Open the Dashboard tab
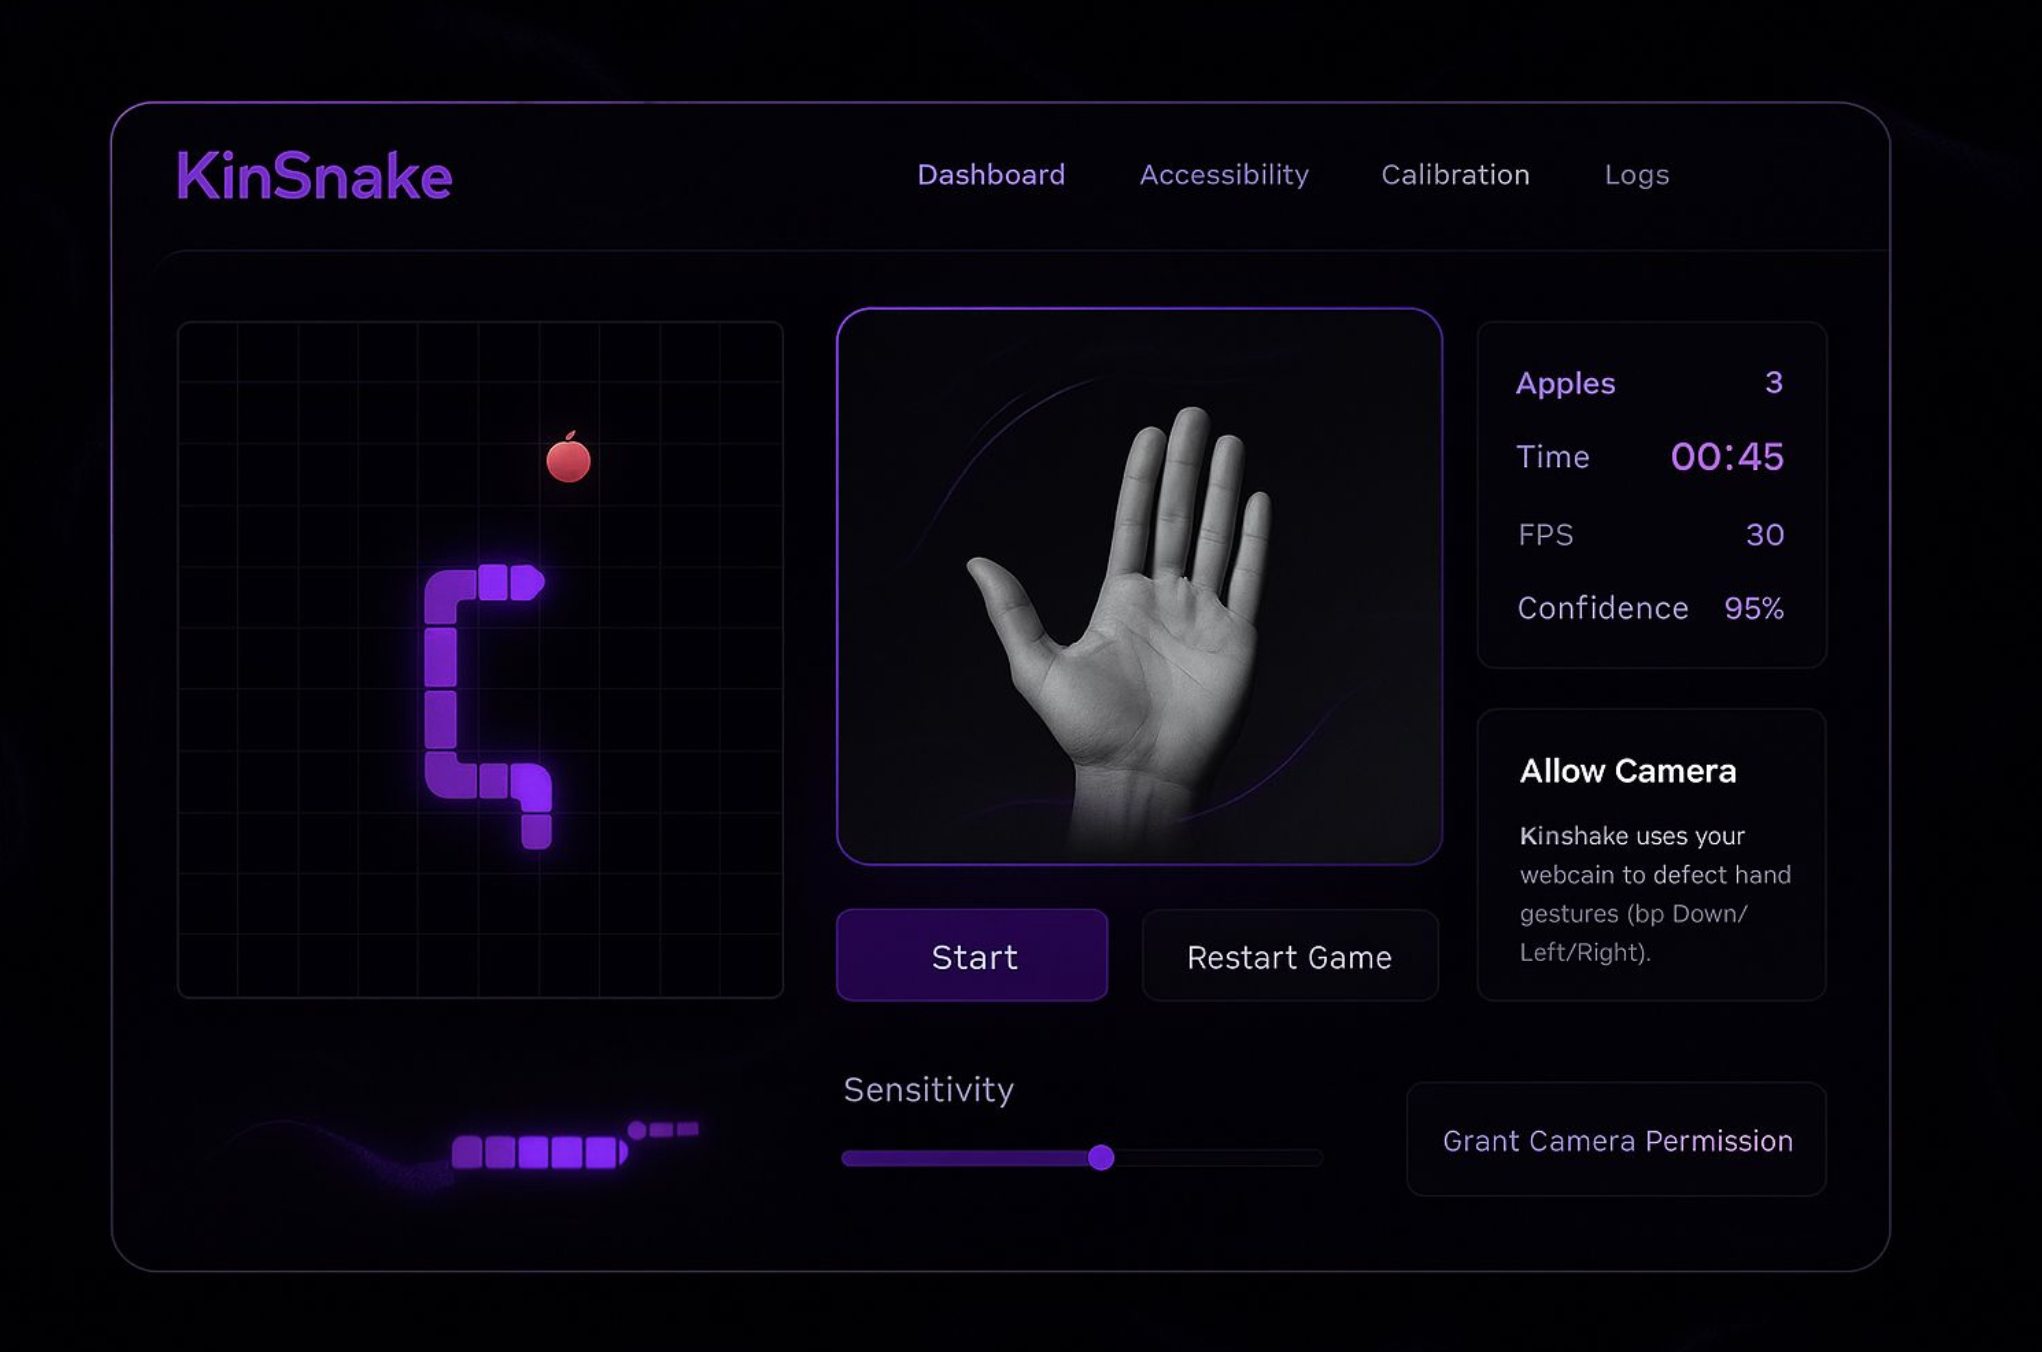The image size is (2042, 1352). coord(990,175)
